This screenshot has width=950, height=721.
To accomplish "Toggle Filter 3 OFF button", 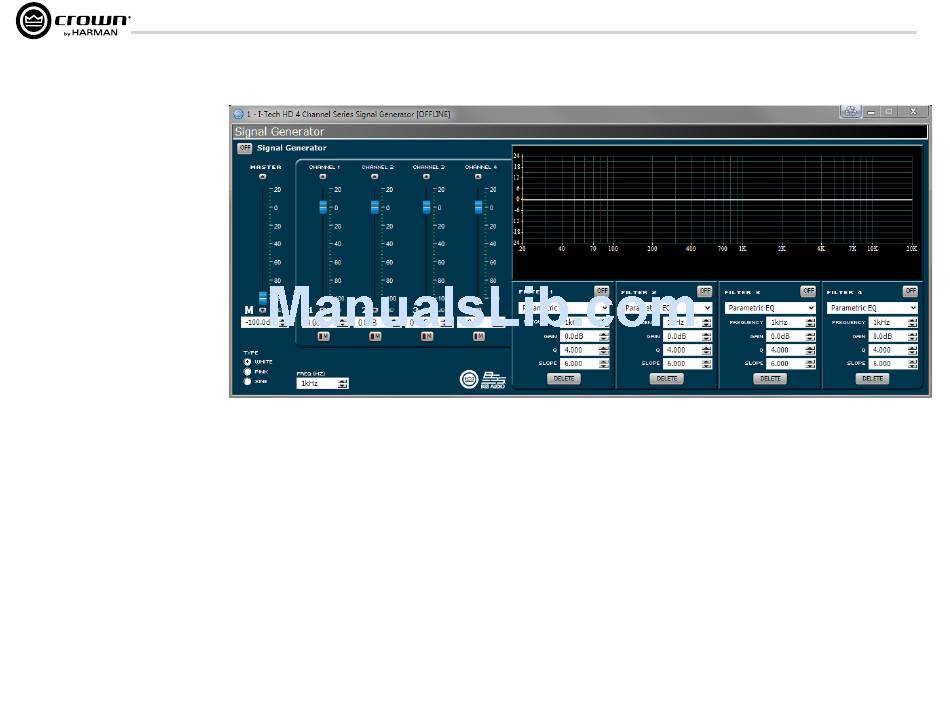I will point(808,291).
